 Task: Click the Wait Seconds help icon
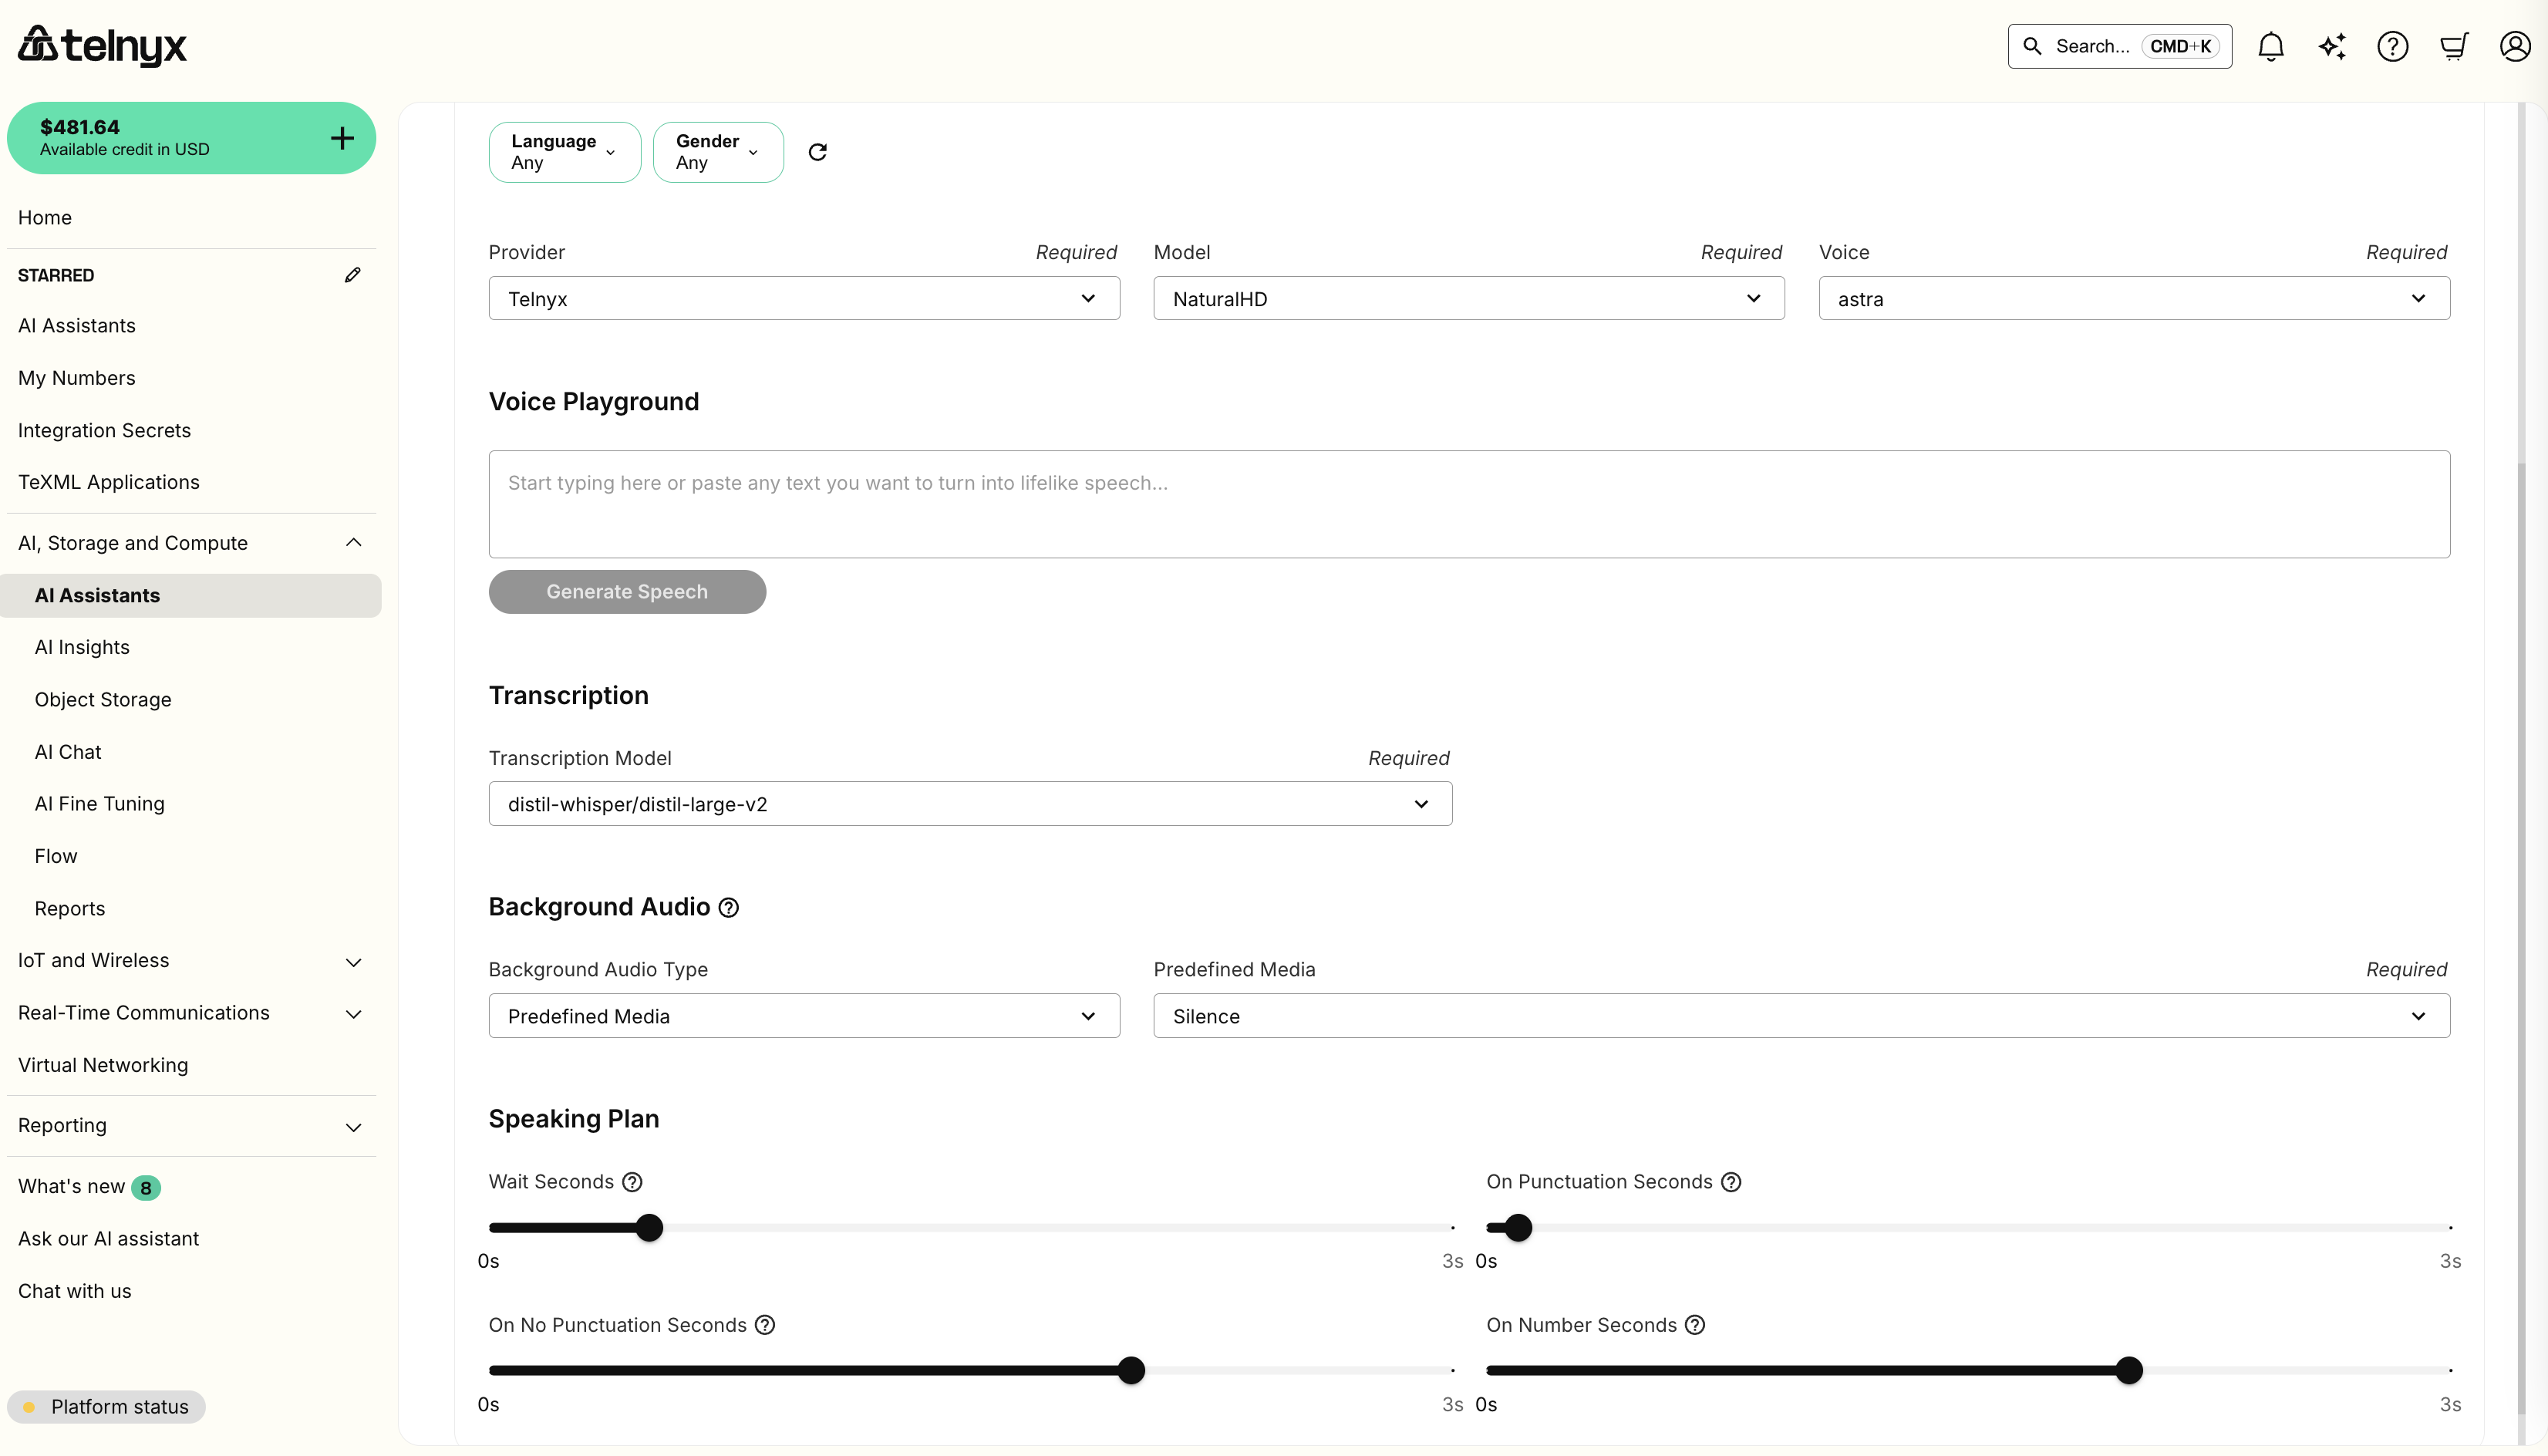(631, 1181)
